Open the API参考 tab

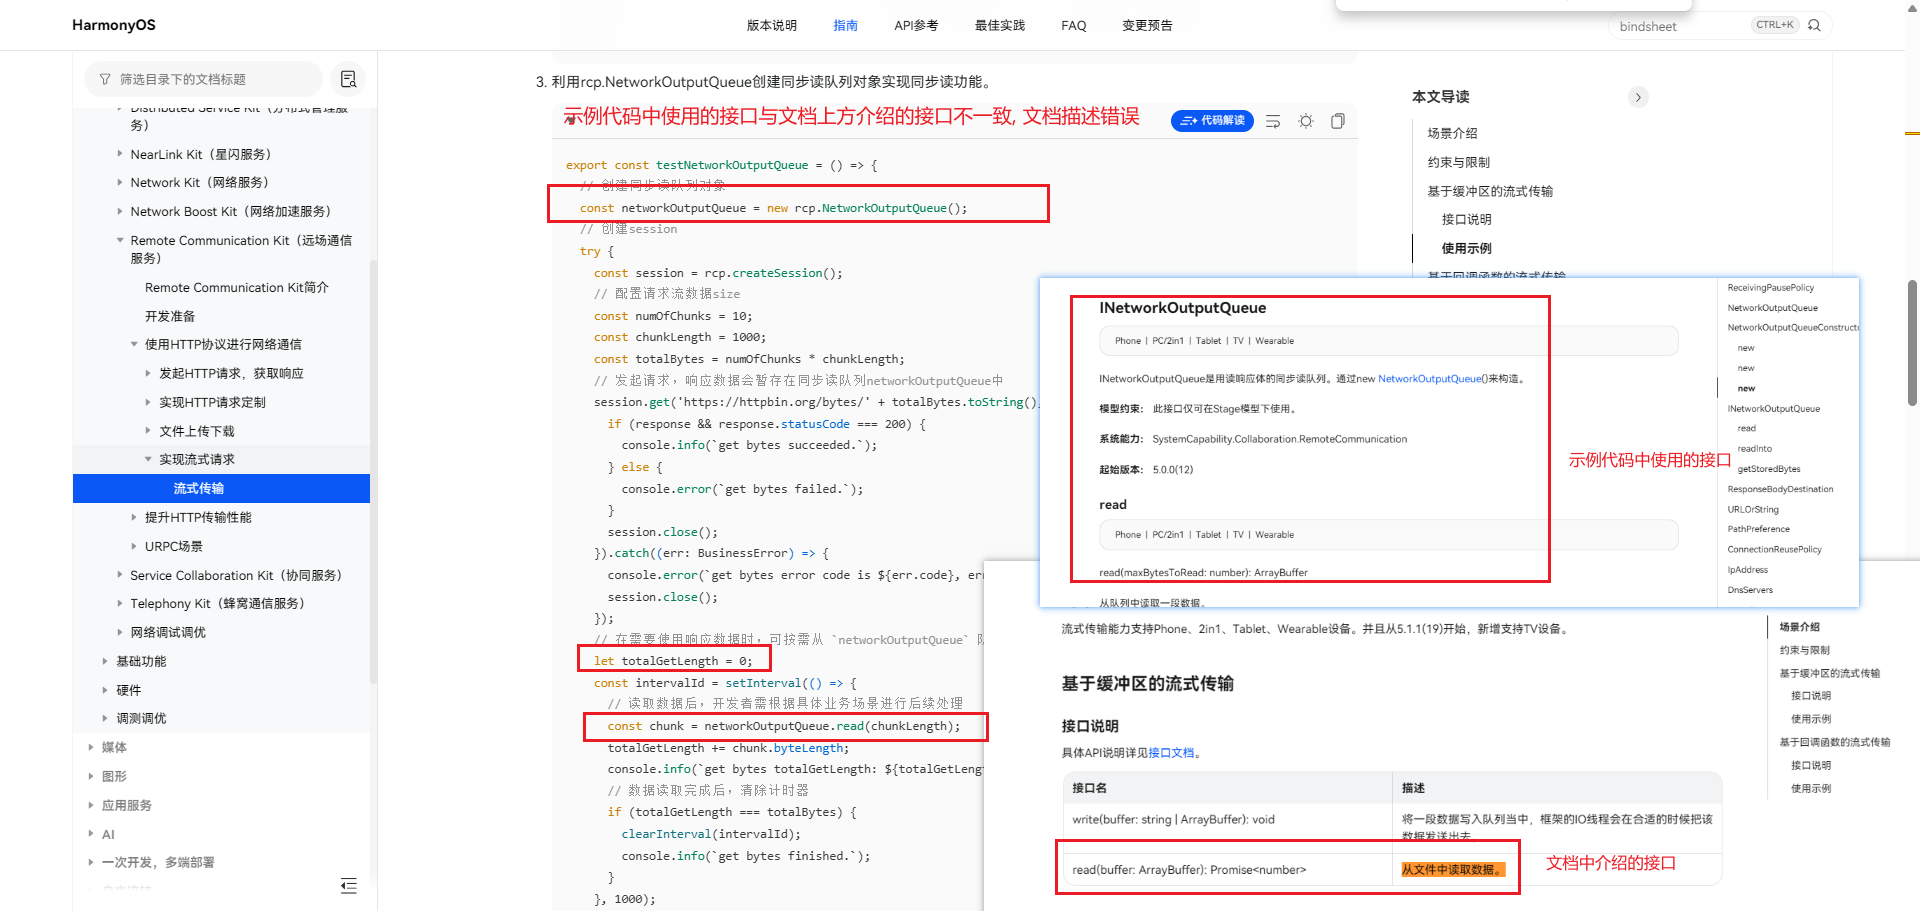pos(916,25)
